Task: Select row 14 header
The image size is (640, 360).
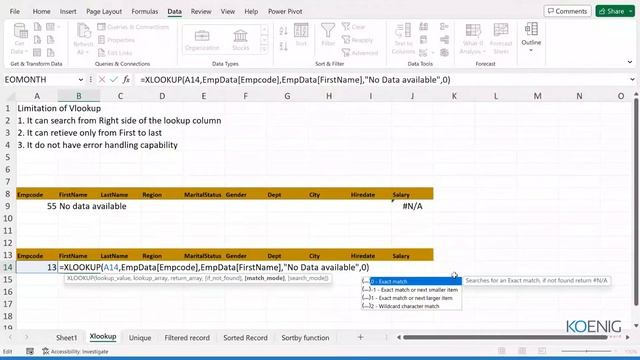Action: coord(7,267)
